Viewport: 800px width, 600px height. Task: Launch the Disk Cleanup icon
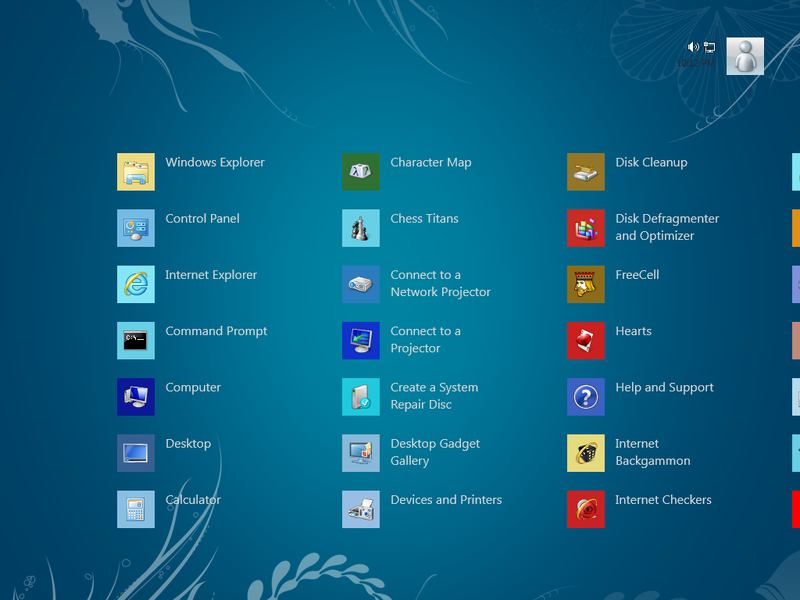586,172
